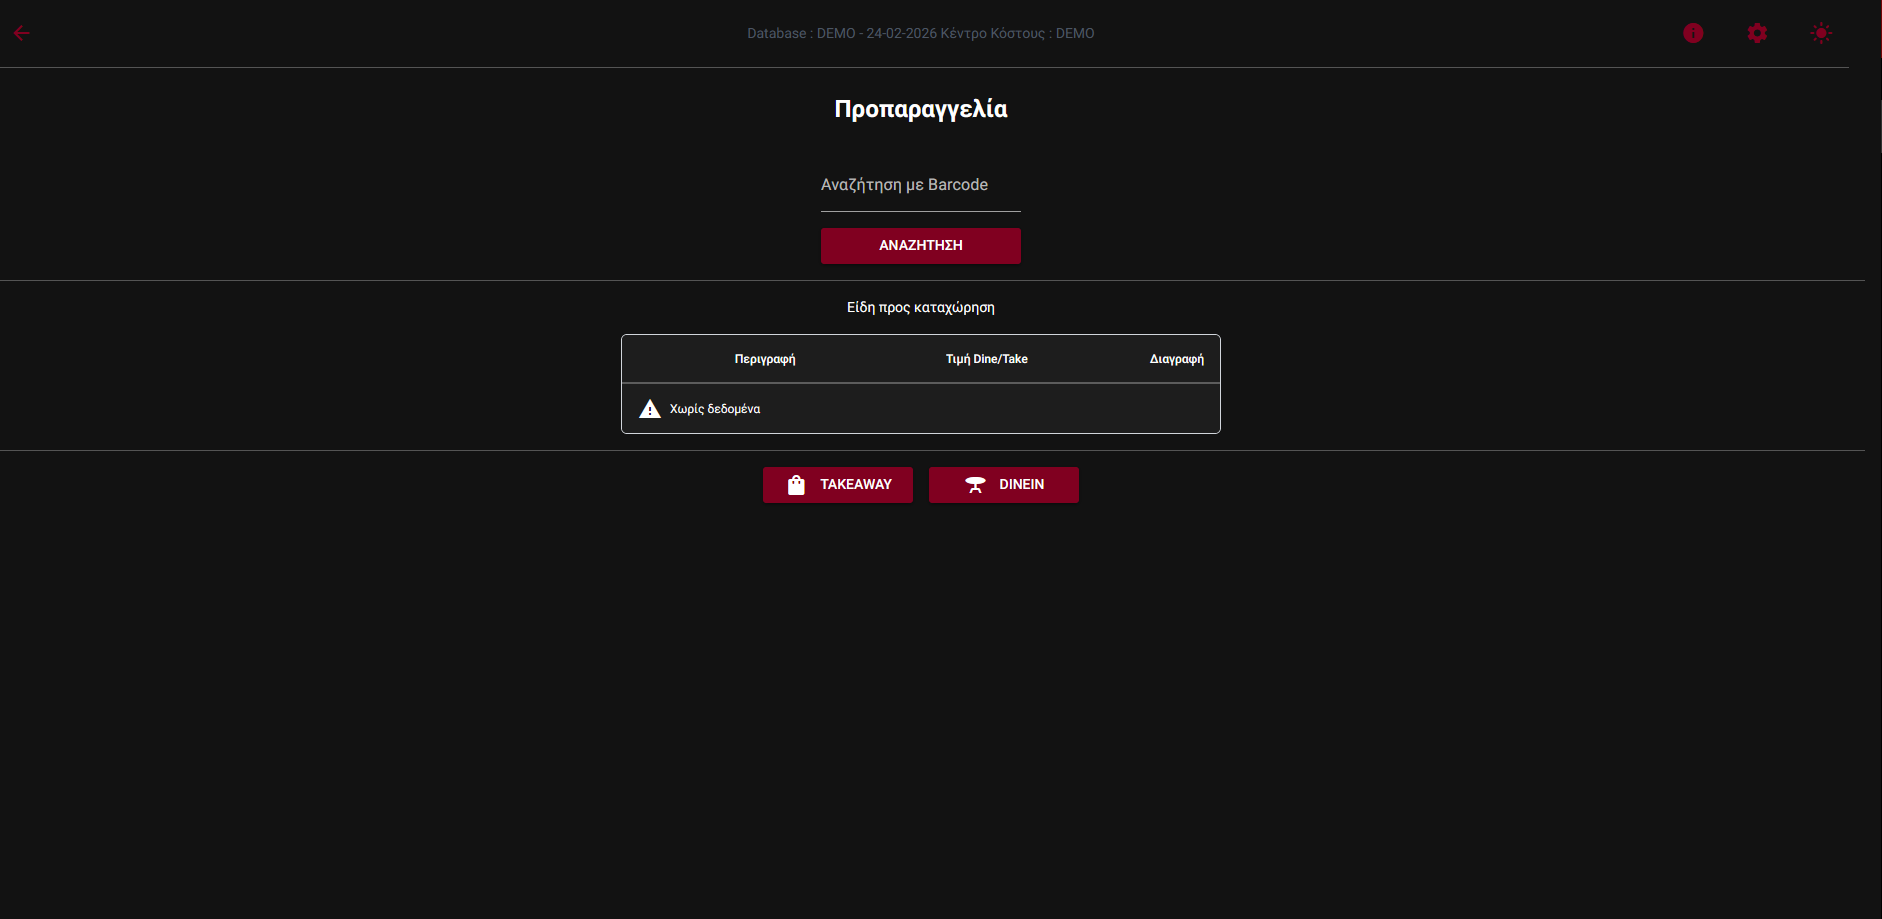Screen dimensions: 1882x919
Task: Click the Διαγραφή column header
Action: [1176, 359]
